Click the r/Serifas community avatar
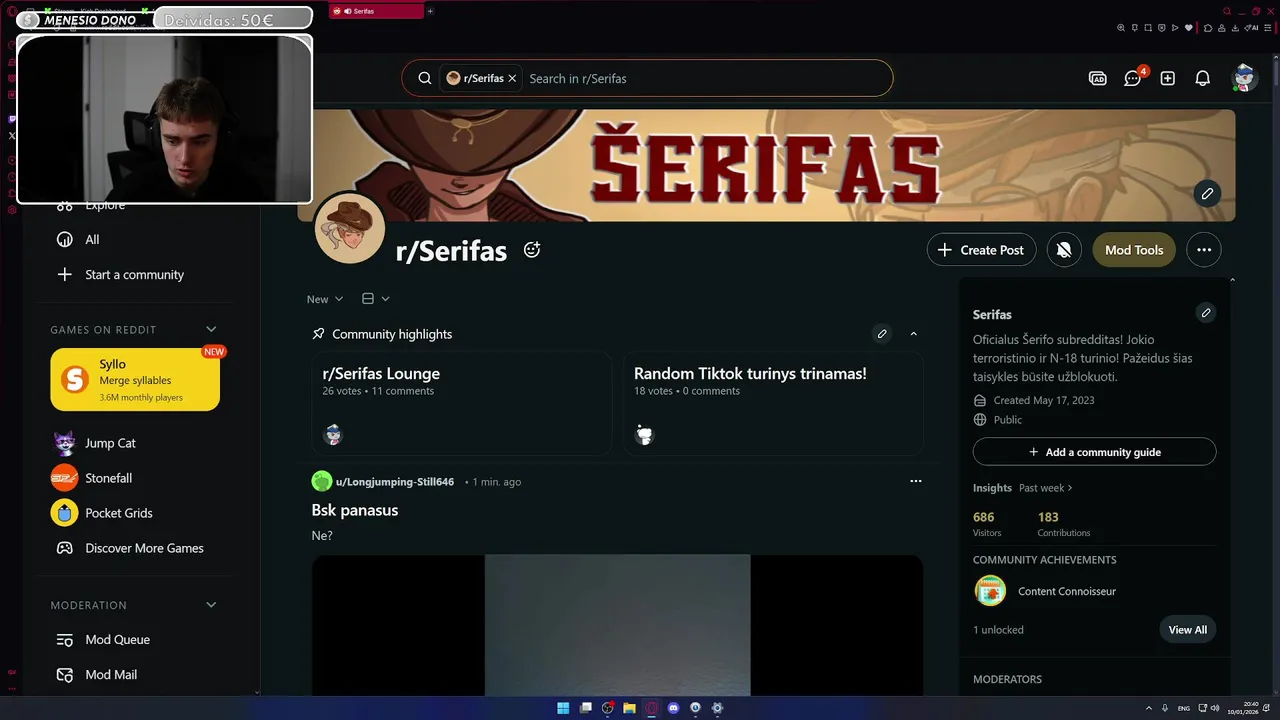The height and width of the screenshot is (720, 1280). 350,228
